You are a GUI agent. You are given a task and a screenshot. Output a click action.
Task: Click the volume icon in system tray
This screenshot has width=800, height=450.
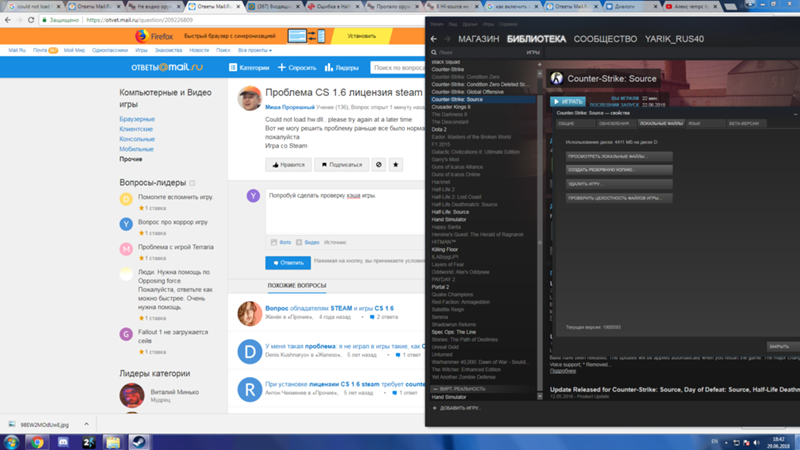(x=757, y=442)
